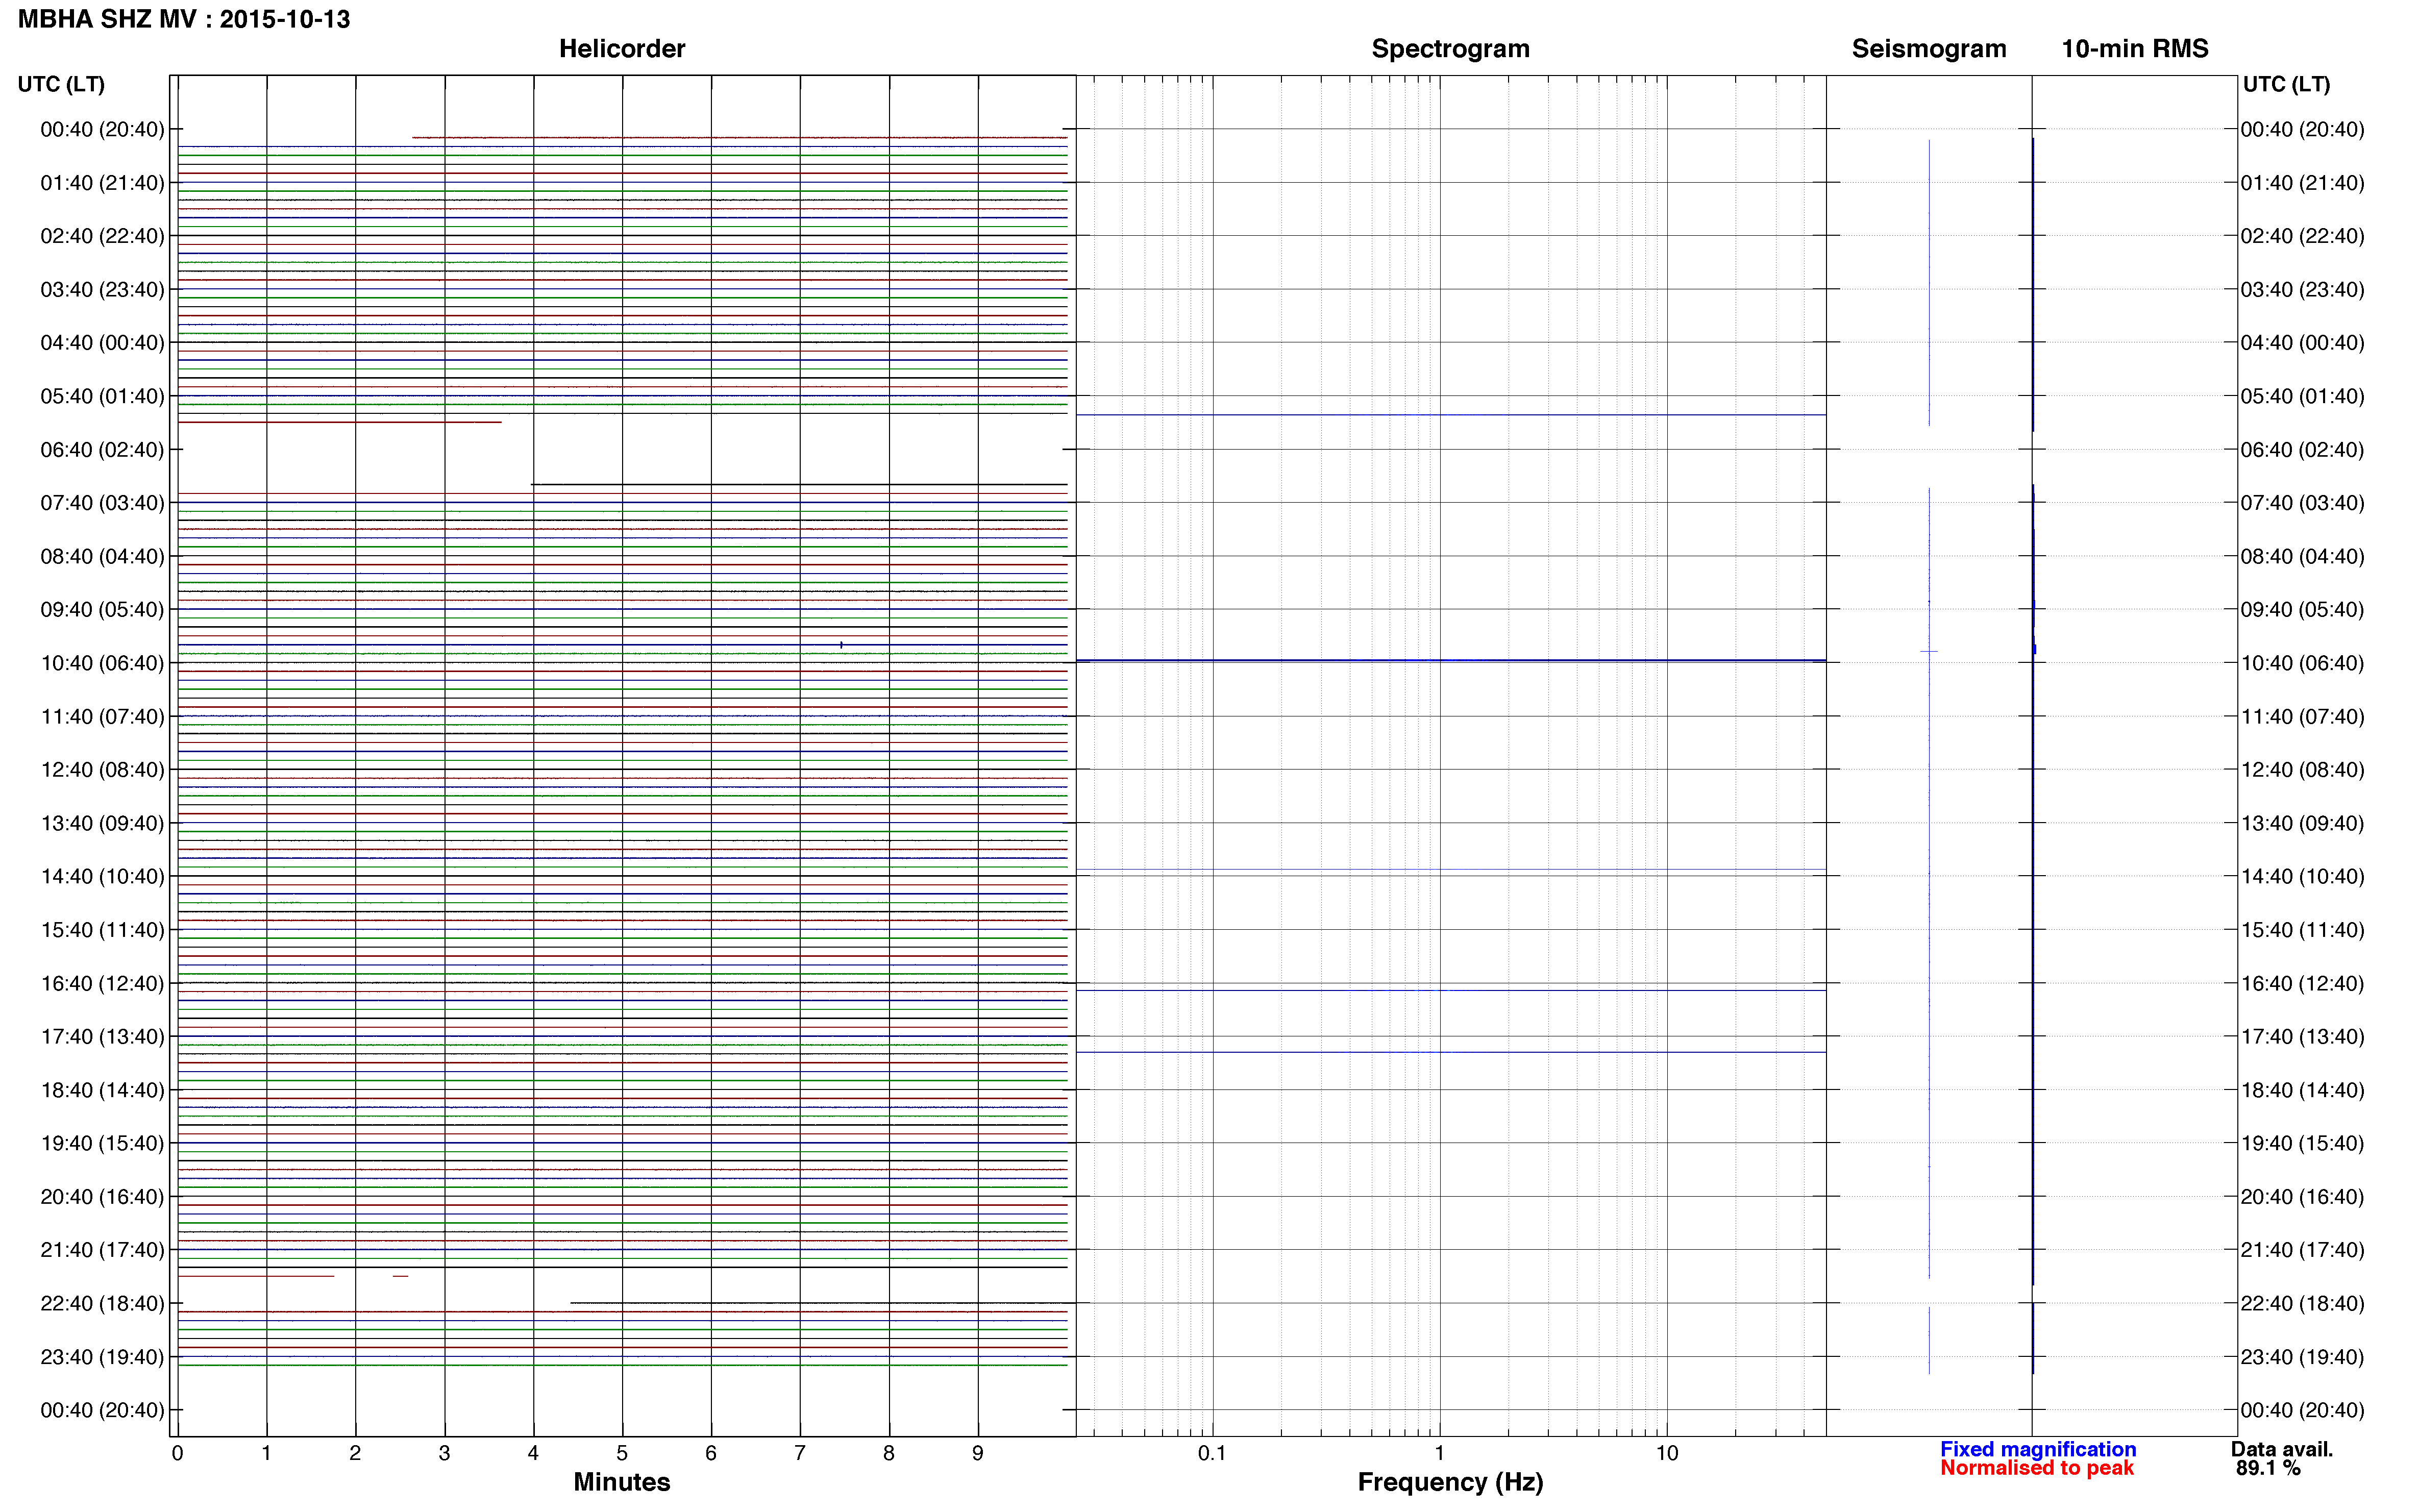Click the left 04:40 (00:40) time label
The image size is (2419, 1512).
pyautogui.click(x=102, y=343)
